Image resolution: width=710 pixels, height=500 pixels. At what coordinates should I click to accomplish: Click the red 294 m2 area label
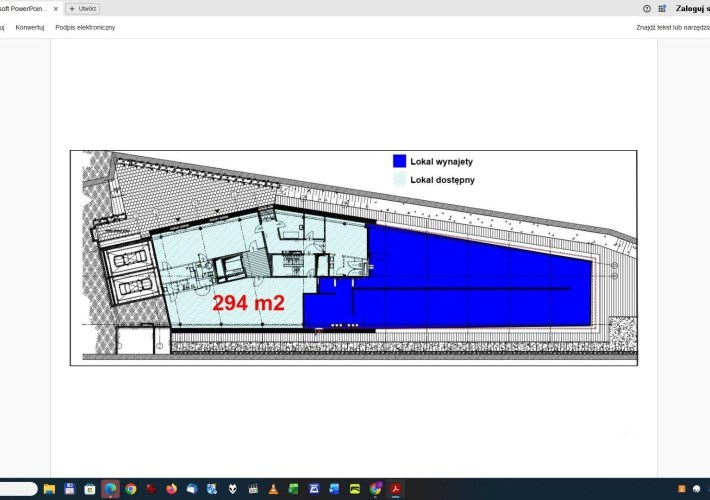[248, 303]
